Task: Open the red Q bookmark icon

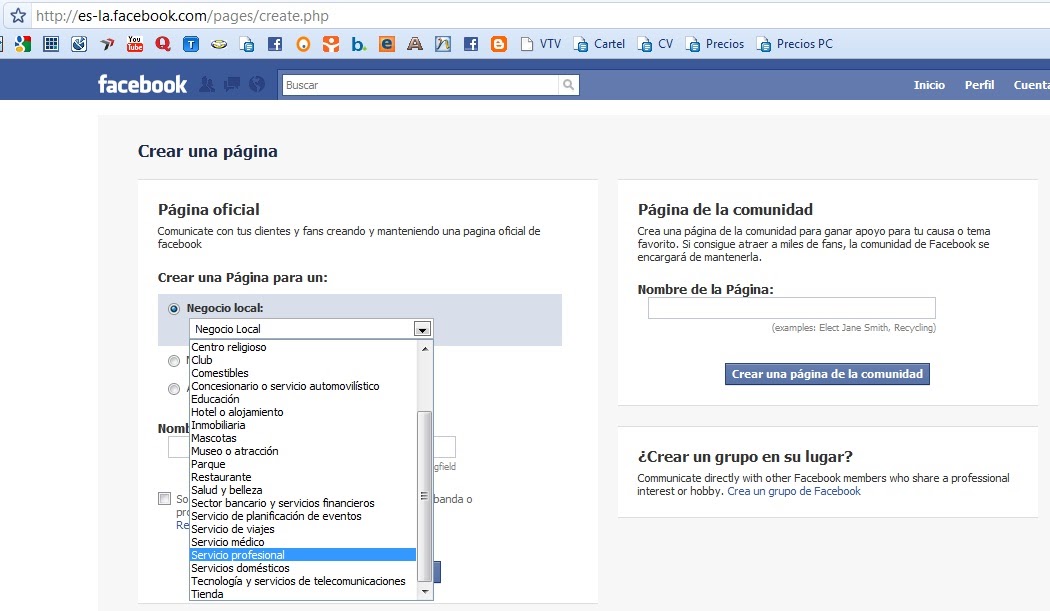Action: pyautogui.click(x=163, y=44)
